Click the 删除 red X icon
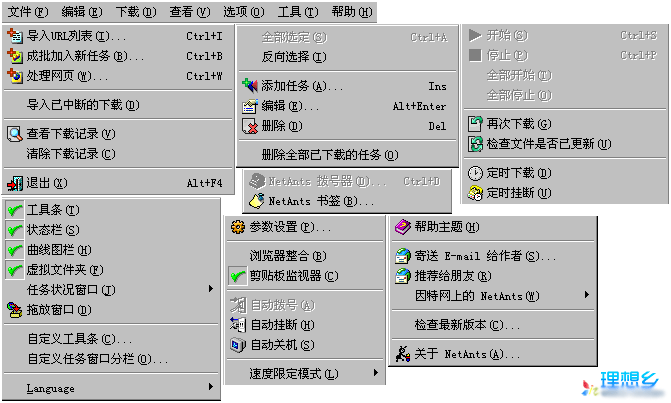Image resolution: width=671 pixels, height=403 pixels. (249, 126)
